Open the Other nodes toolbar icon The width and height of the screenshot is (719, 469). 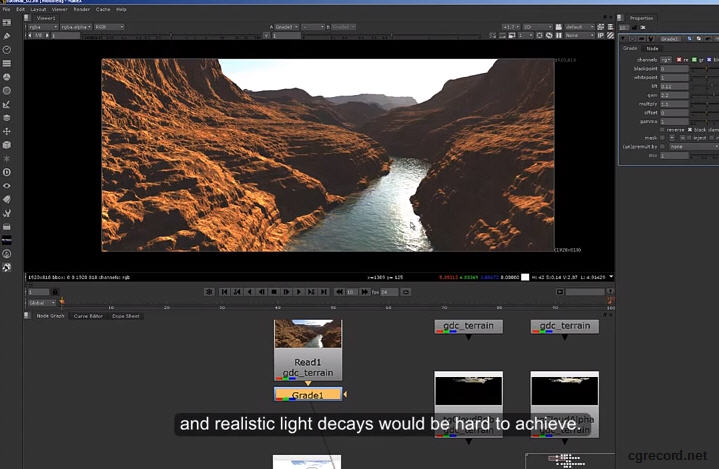[x=7, y=226]
